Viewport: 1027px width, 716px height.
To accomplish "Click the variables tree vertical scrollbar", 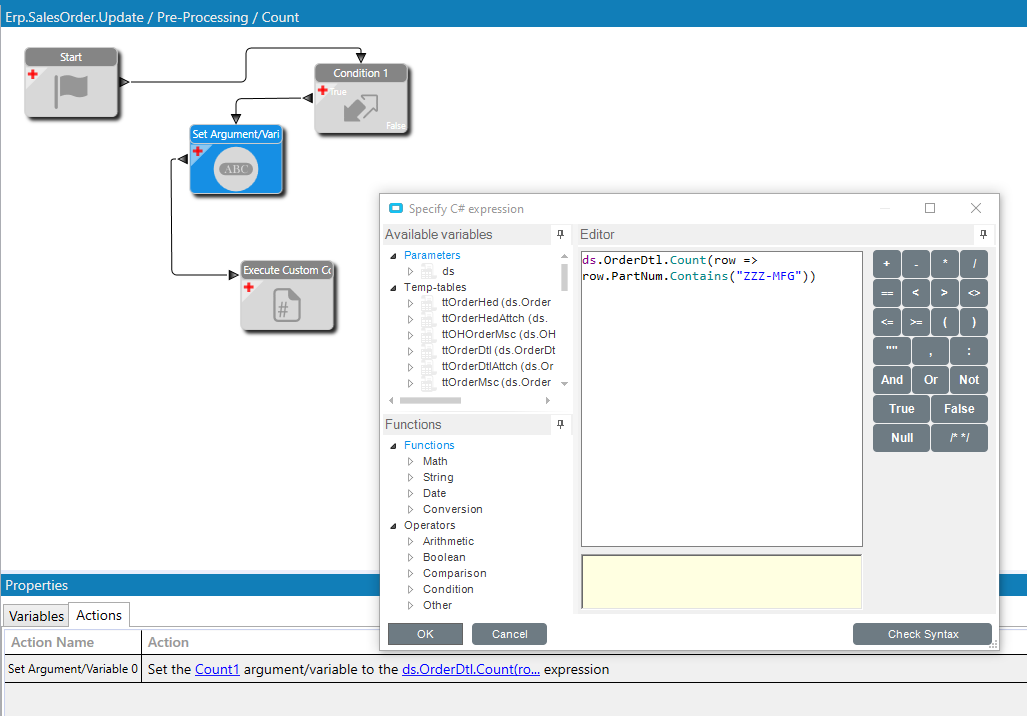I will pyautogui.click(x=565, y=277).
